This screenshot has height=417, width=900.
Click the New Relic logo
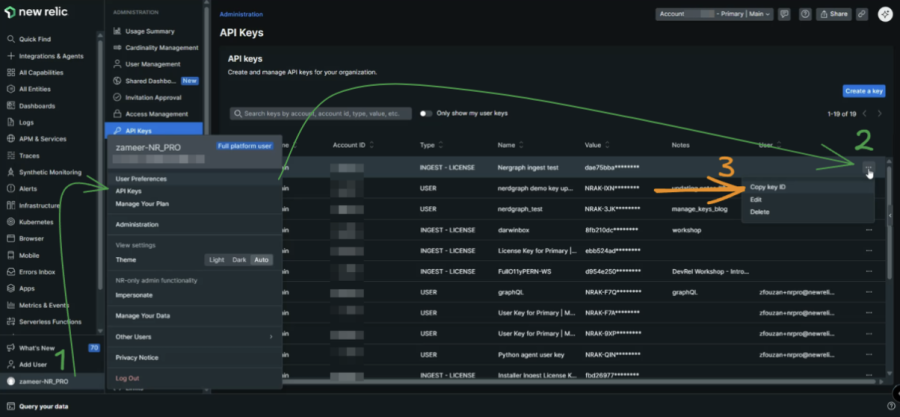pos(36,12)
